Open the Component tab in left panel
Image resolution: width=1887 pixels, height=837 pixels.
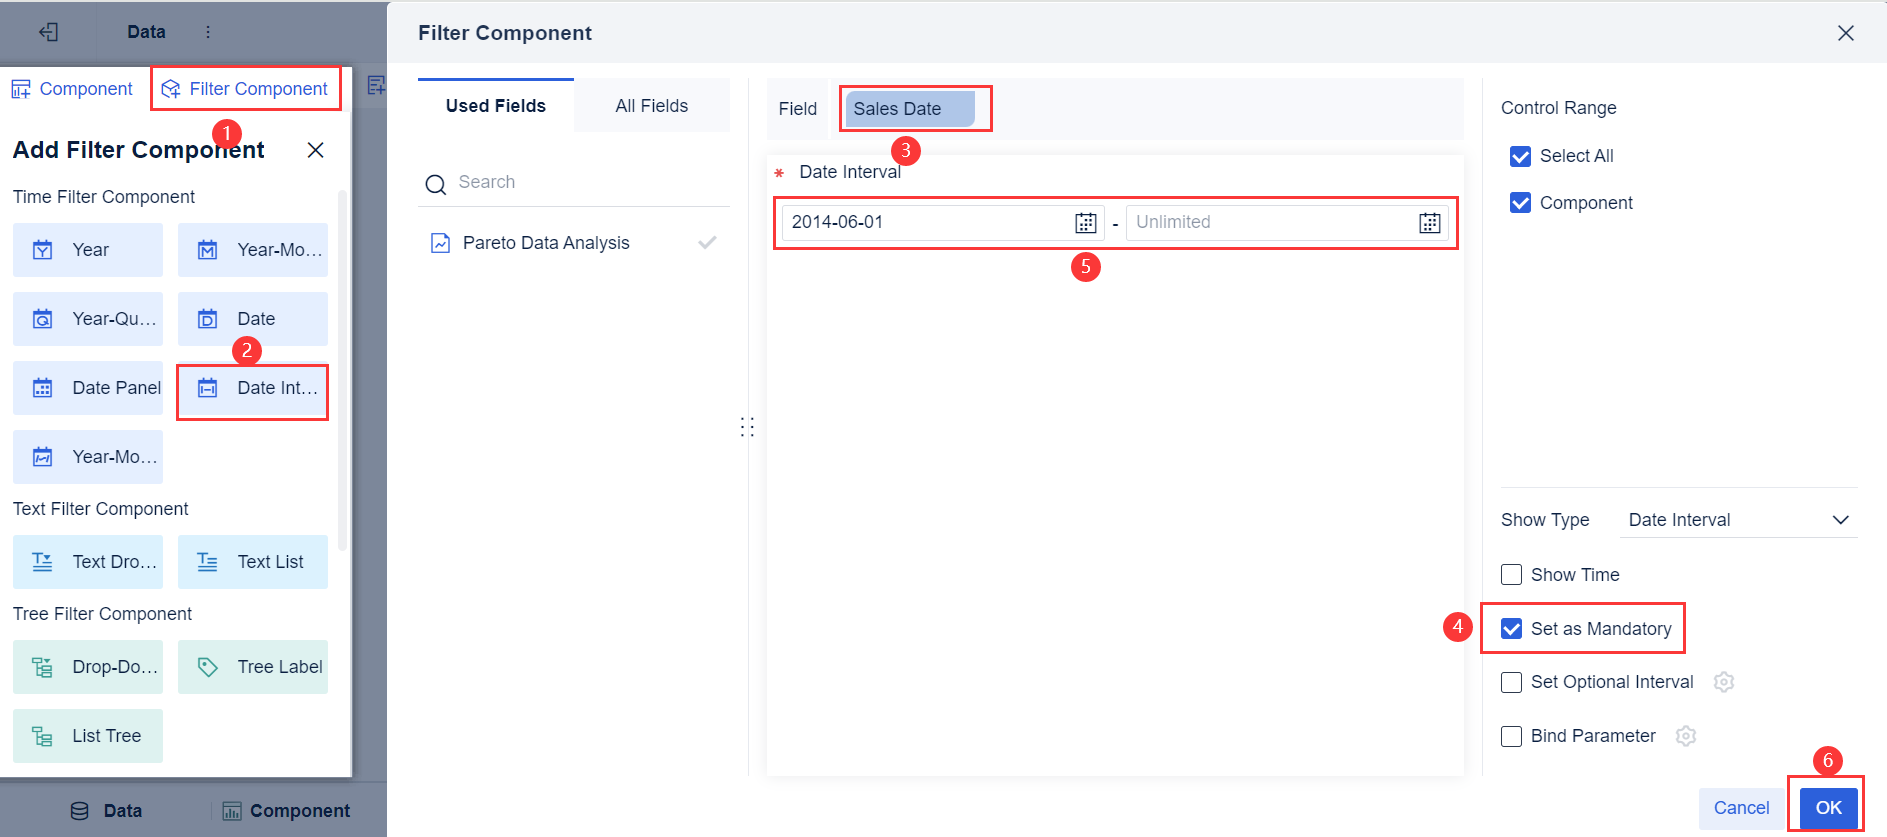click(x=72, y=89)
